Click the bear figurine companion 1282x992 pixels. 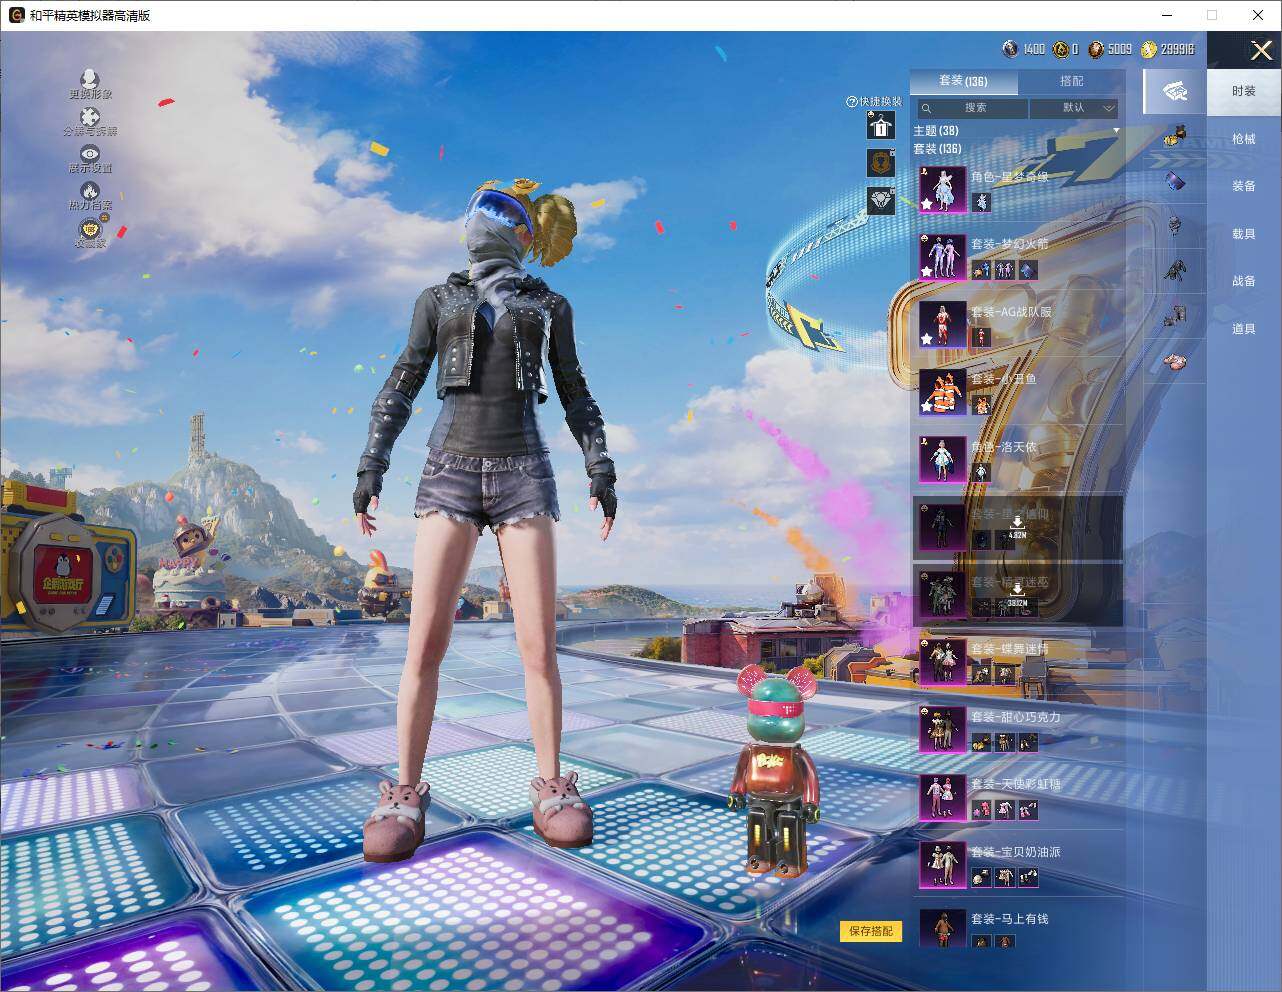pos(776,770)
